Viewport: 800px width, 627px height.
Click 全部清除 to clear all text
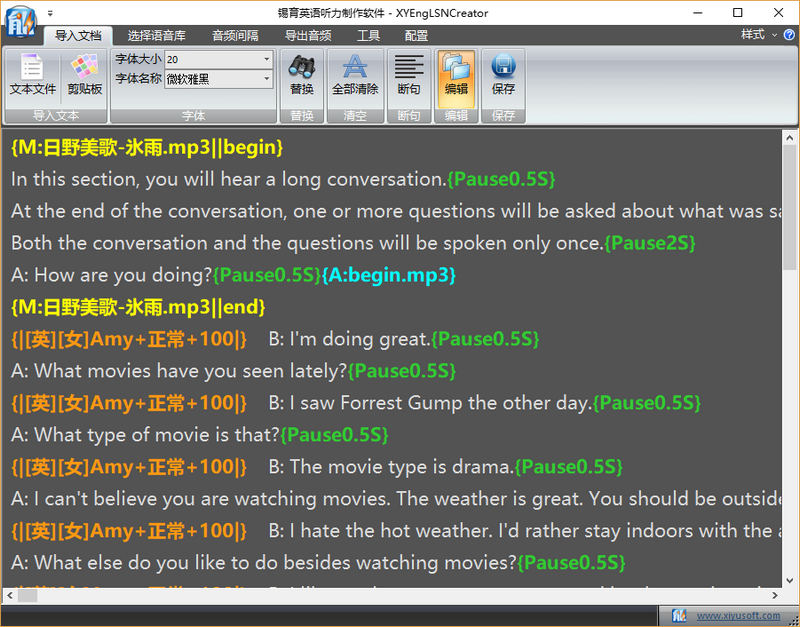(355, 75)
